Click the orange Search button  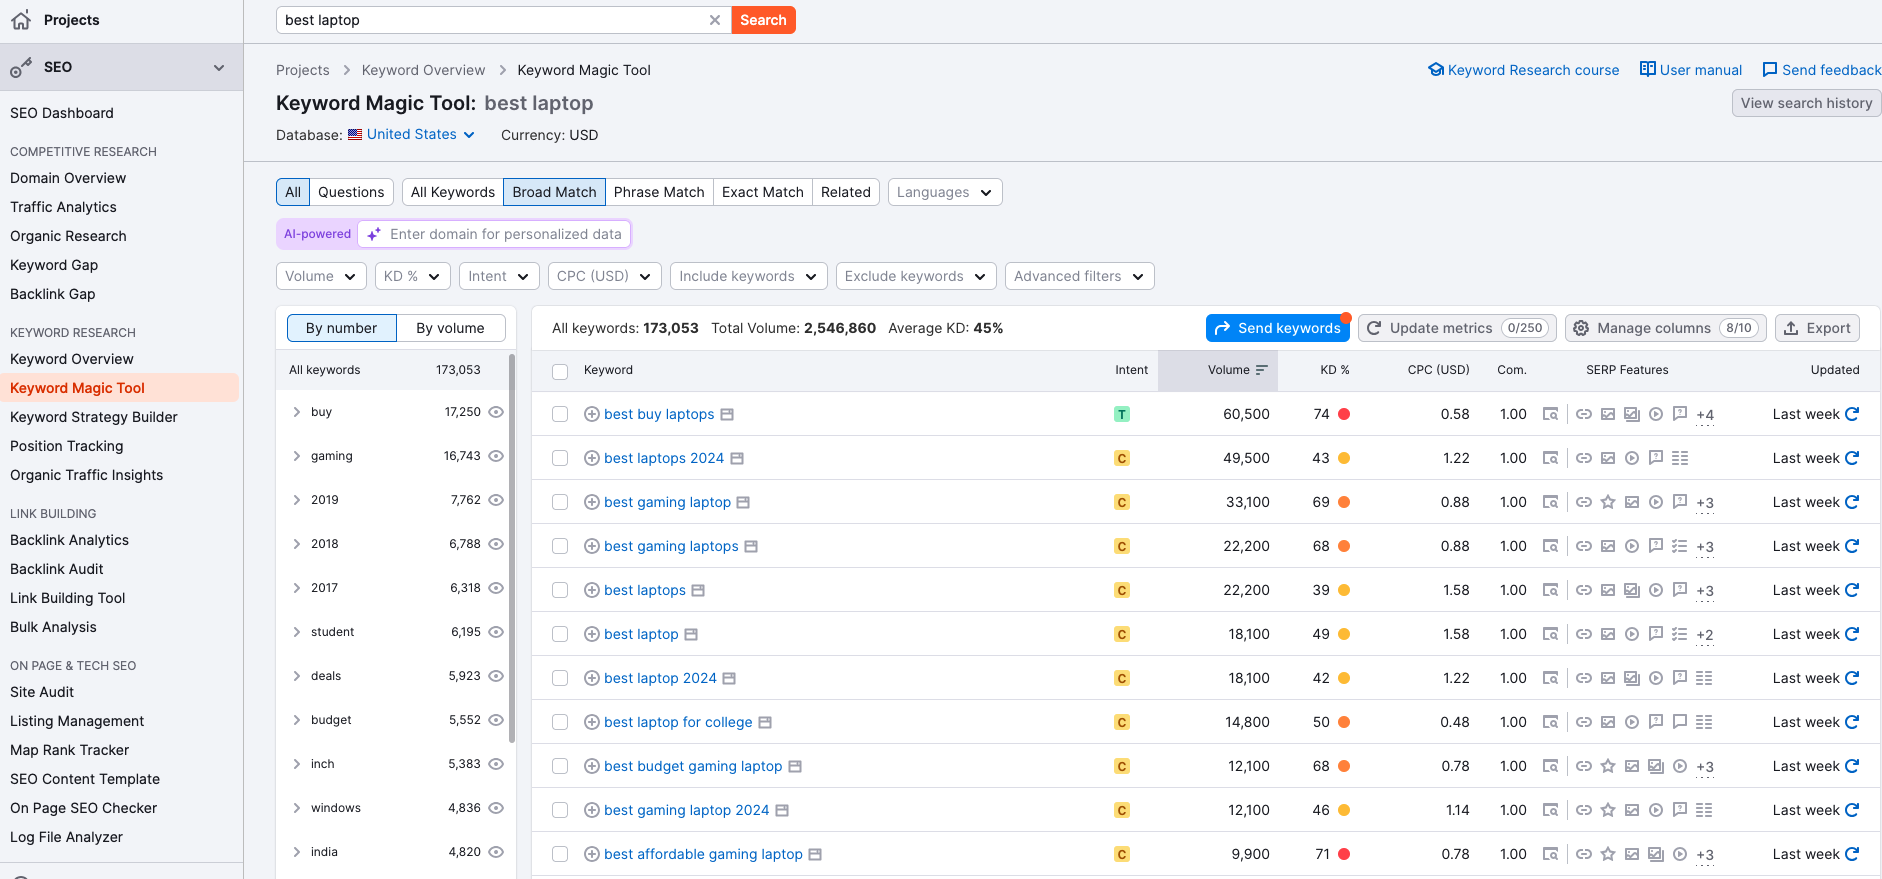pos(763,20)
